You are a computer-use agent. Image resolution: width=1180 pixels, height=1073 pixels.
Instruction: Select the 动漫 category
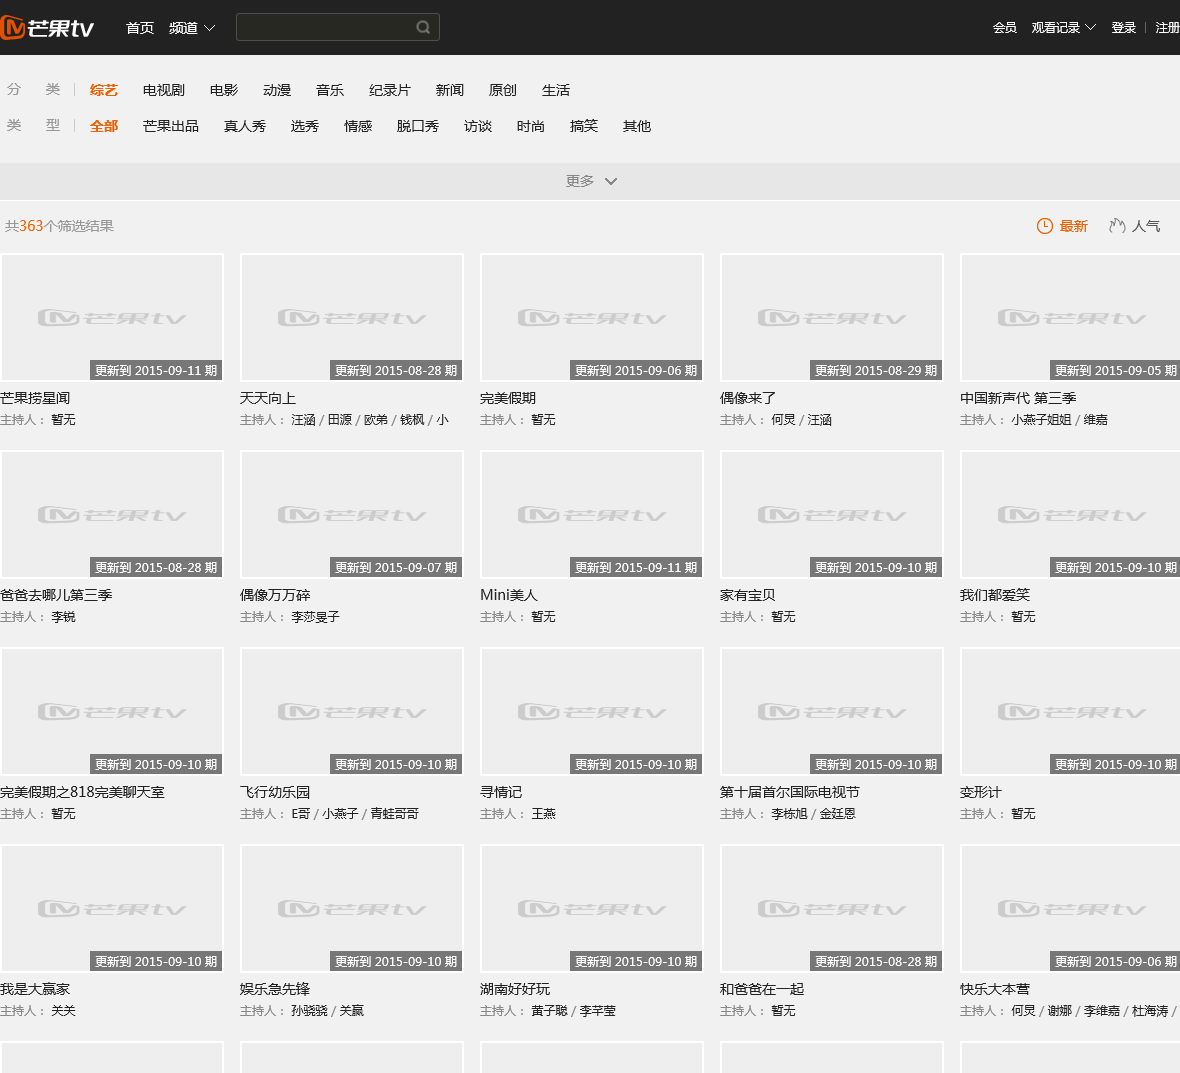coord(277,90)
